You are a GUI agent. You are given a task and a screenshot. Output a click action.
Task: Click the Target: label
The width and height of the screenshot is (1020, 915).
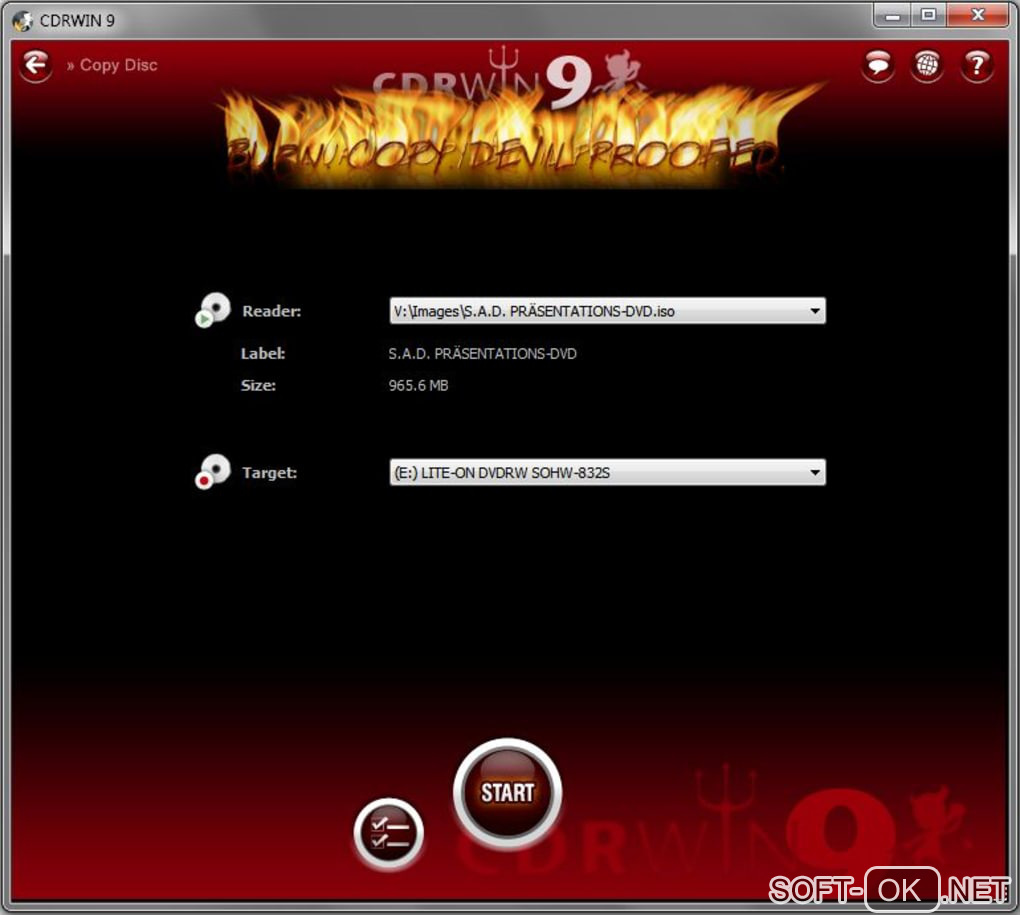pos(269,473)
